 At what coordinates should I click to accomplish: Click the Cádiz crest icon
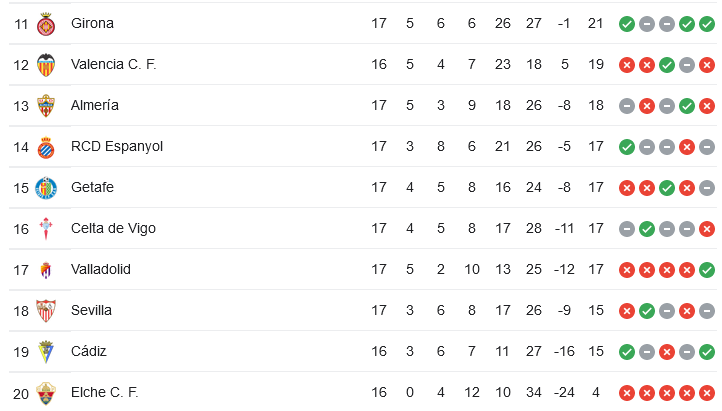click(x=46, y=352)
